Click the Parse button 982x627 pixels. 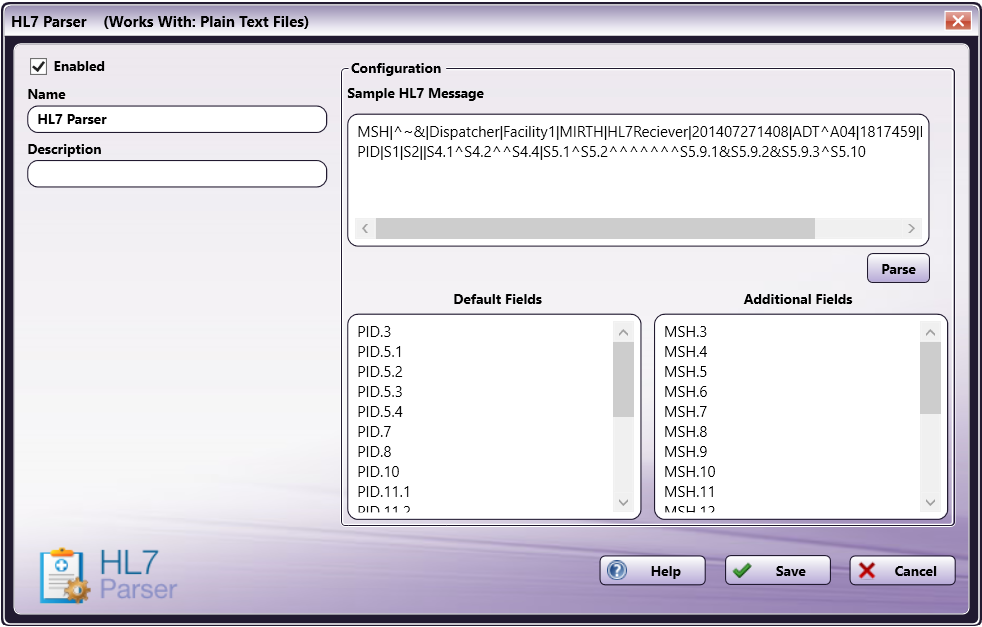pos(898,269)
